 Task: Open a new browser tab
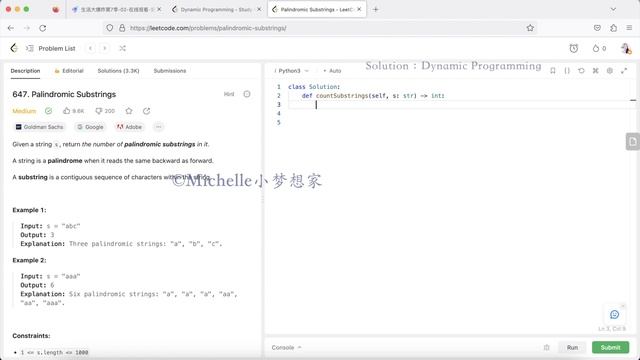[376, 9]
